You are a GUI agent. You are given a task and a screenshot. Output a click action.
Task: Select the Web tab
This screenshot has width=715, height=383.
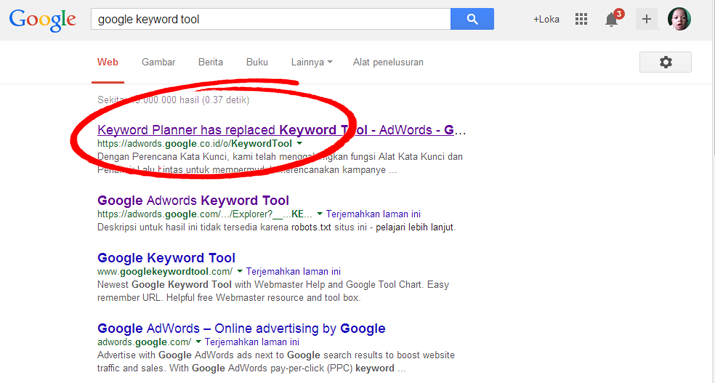click(108, 62)
